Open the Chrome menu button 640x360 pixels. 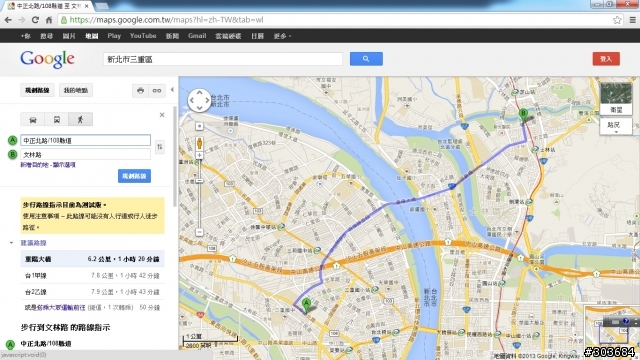tap(632, 20)
